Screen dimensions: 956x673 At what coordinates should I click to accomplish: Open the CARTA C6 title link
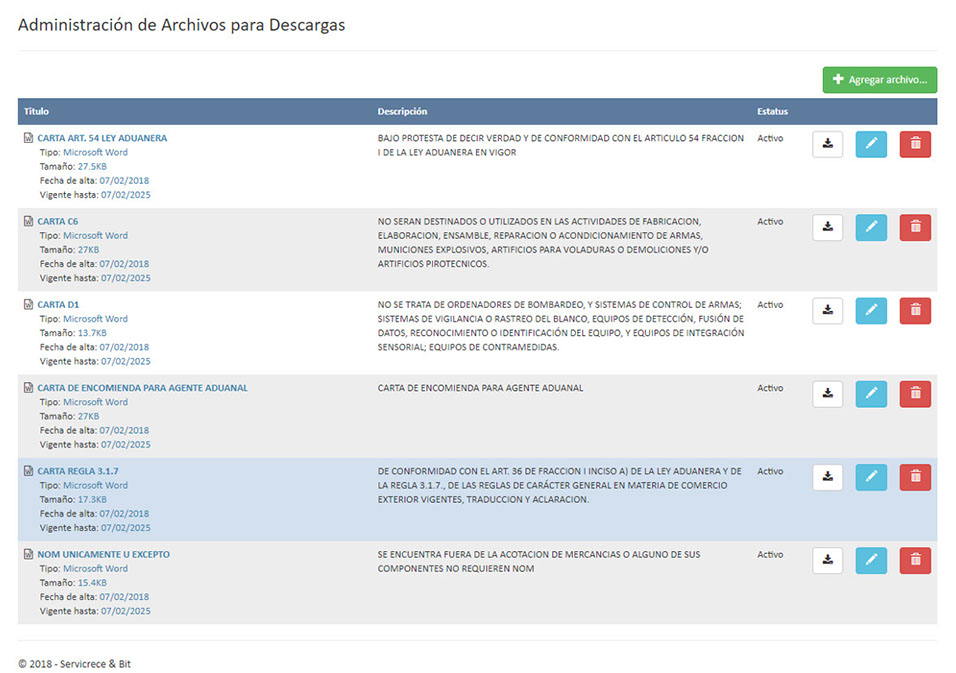click(57, 221)
